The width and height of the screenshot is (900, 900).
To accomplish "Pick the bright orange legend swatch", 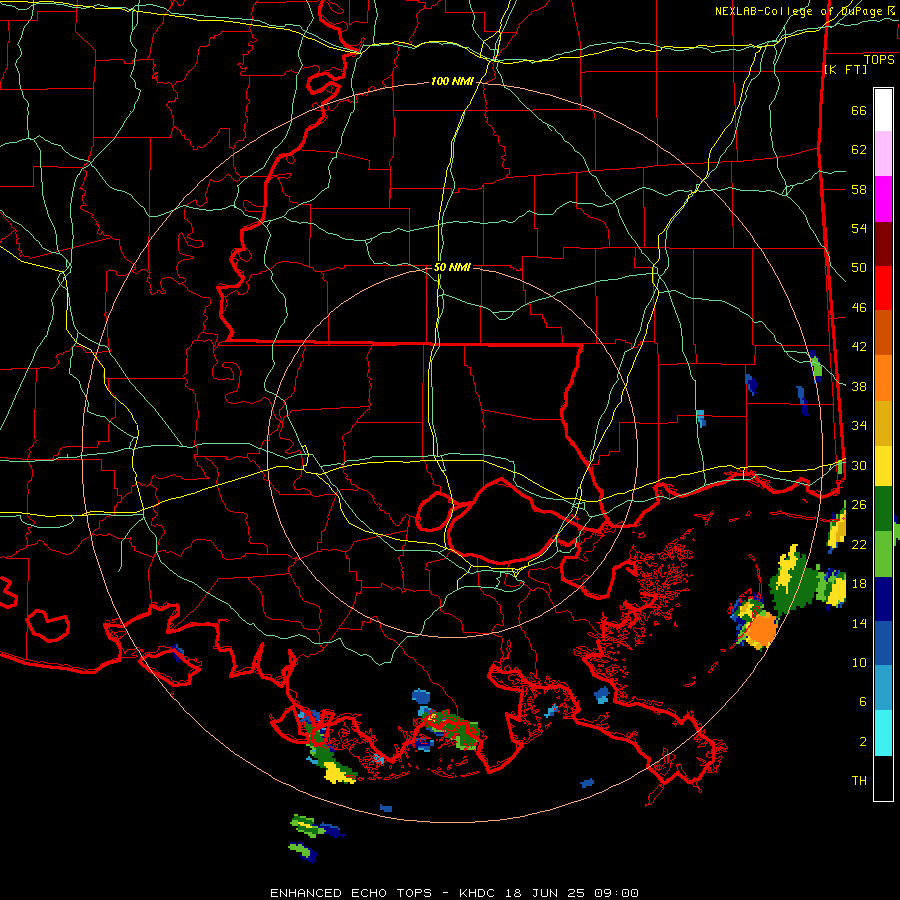I will [883, 378].
